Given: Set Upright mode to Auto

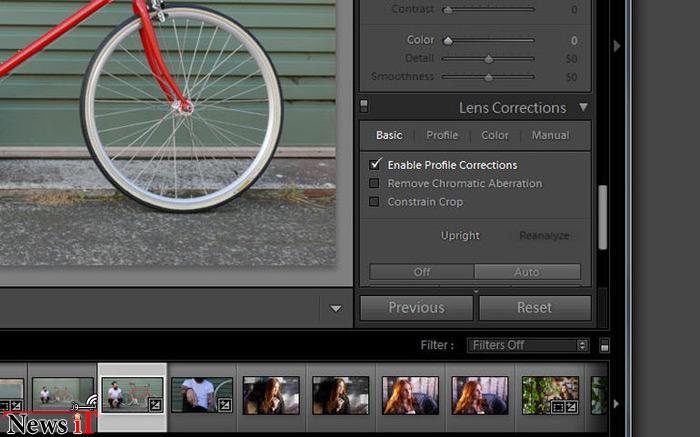Looking at the screenshot, I should pos(527,271).
